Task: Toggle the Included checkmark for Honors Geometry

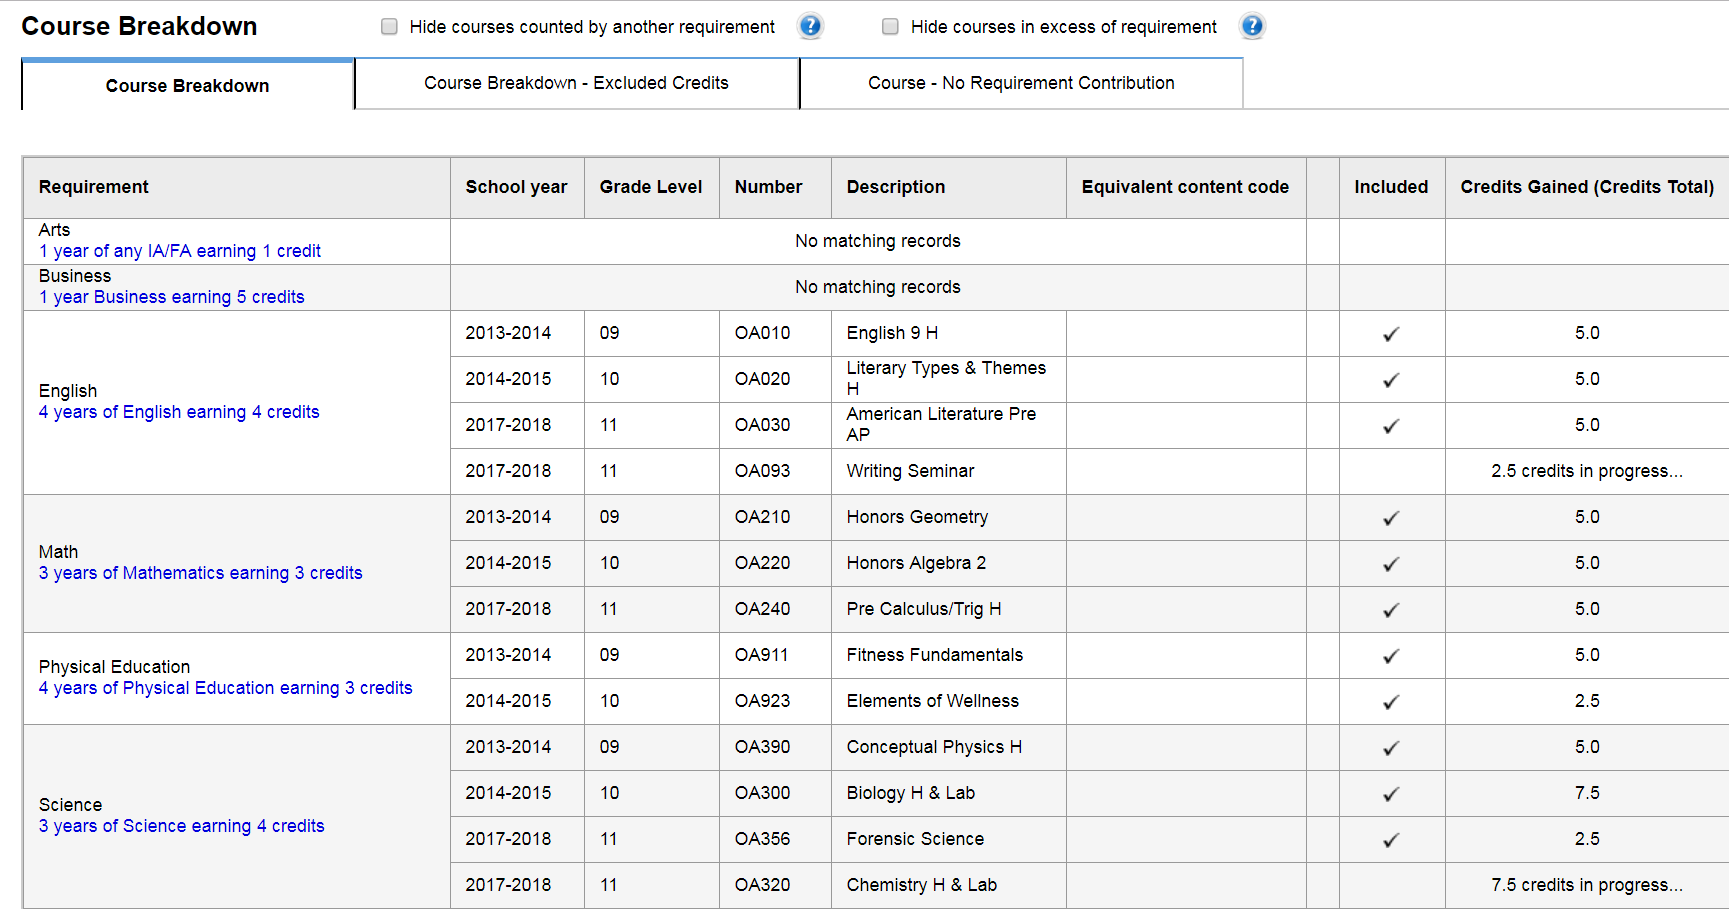Action: pos(1391,517)
